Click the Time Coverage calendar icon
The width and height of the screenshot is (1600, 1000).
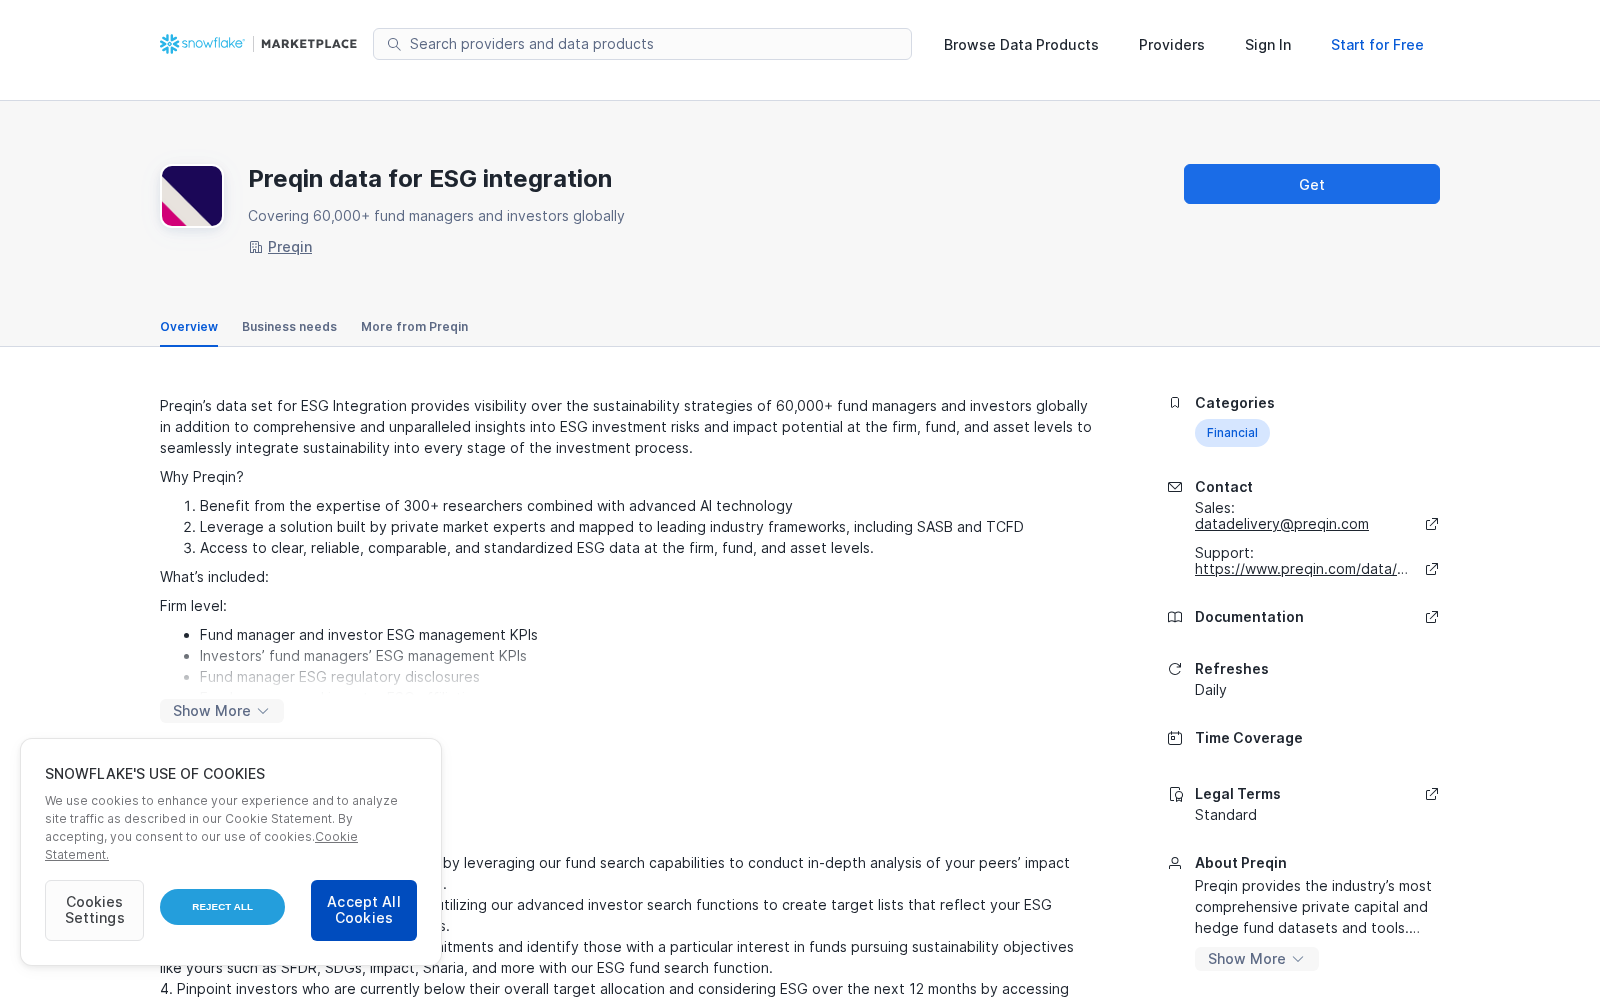[x=1175, y=738]
